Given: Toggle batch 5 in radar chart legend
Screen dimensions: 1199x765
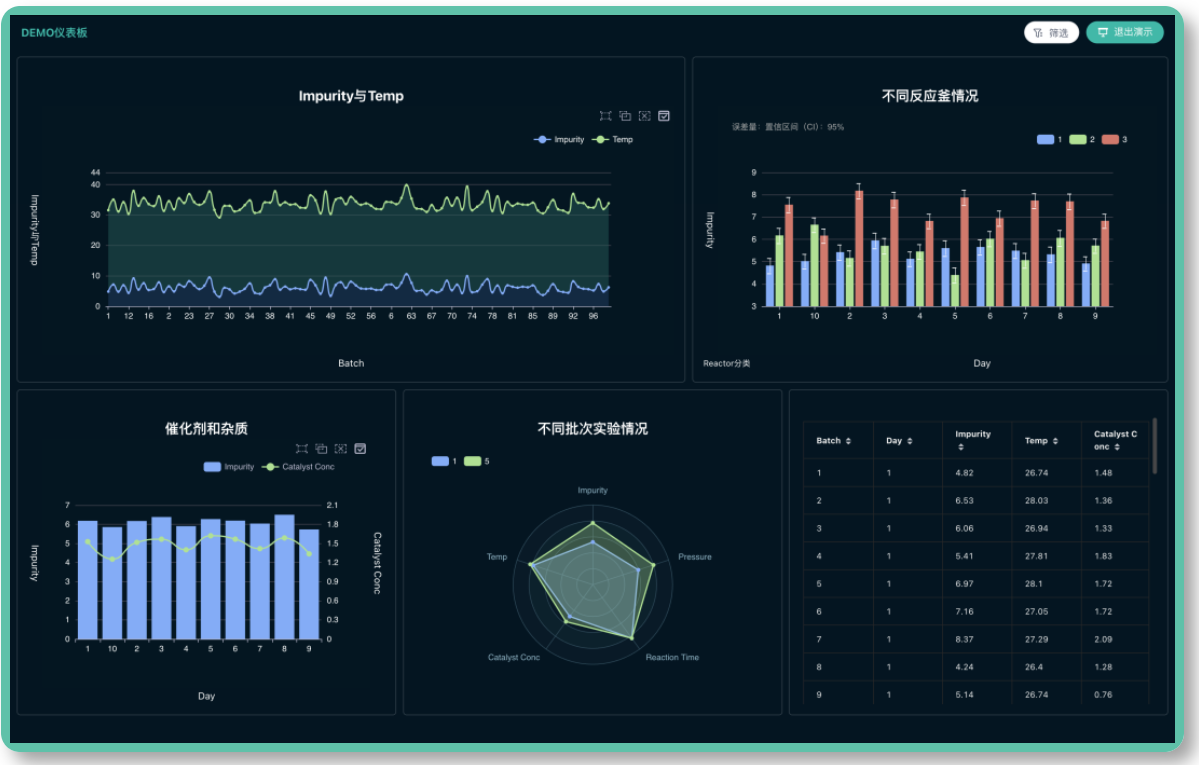Looking at the screenshot, I should click(476, 461).
